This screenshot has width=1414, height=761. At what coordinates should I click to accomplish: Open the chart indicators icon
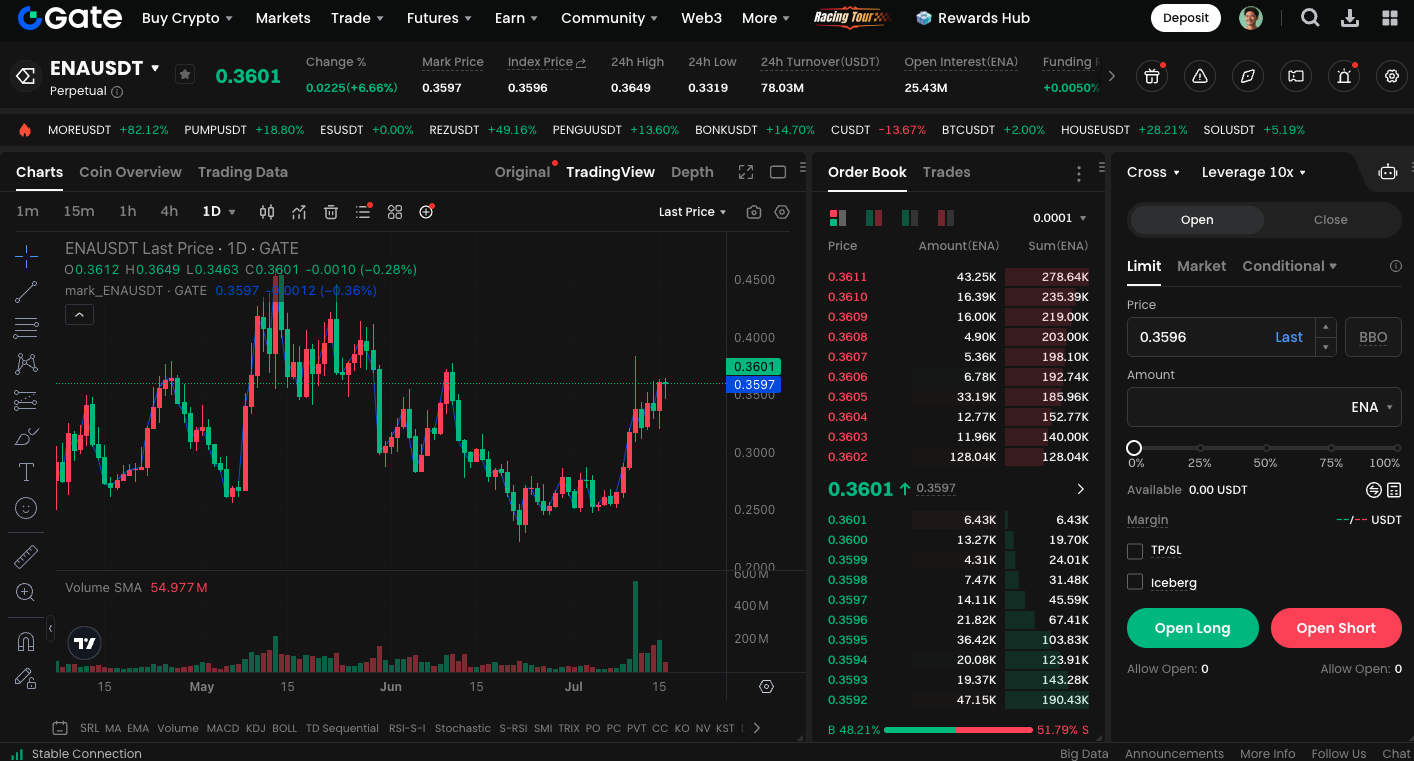[x=299, y=212]
